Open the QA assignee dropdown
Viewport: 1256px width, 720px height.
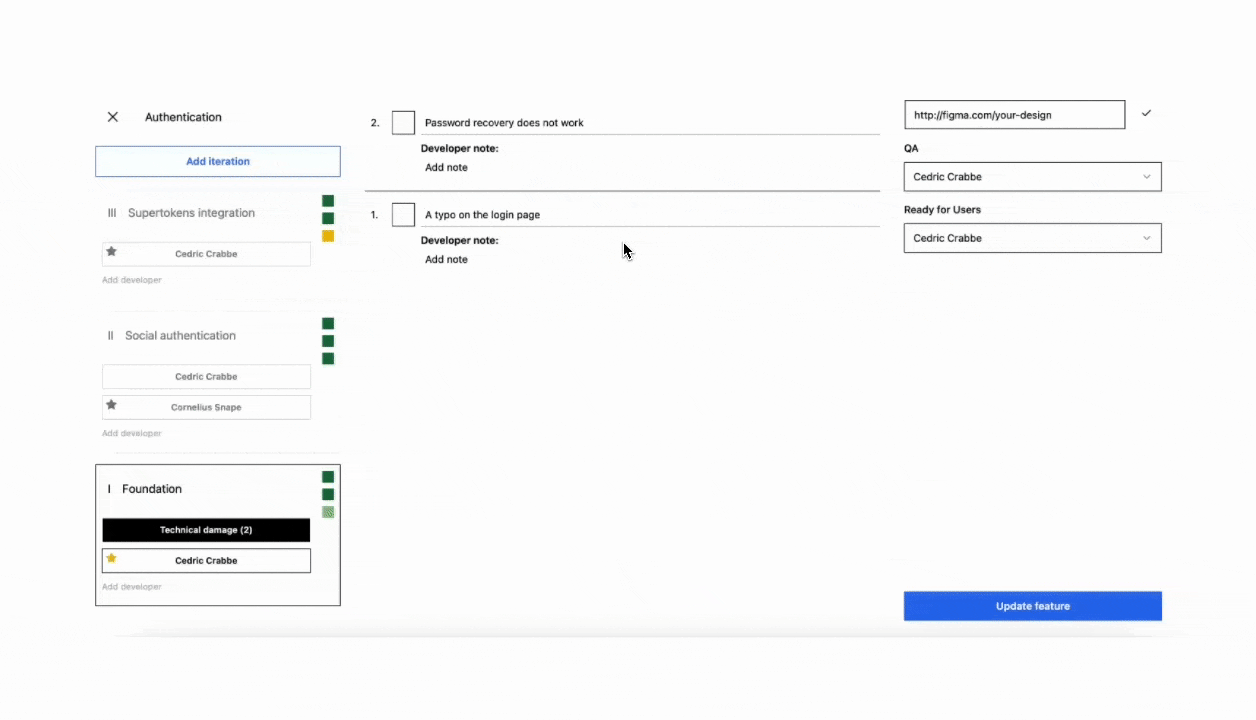tap(1032, 177)
